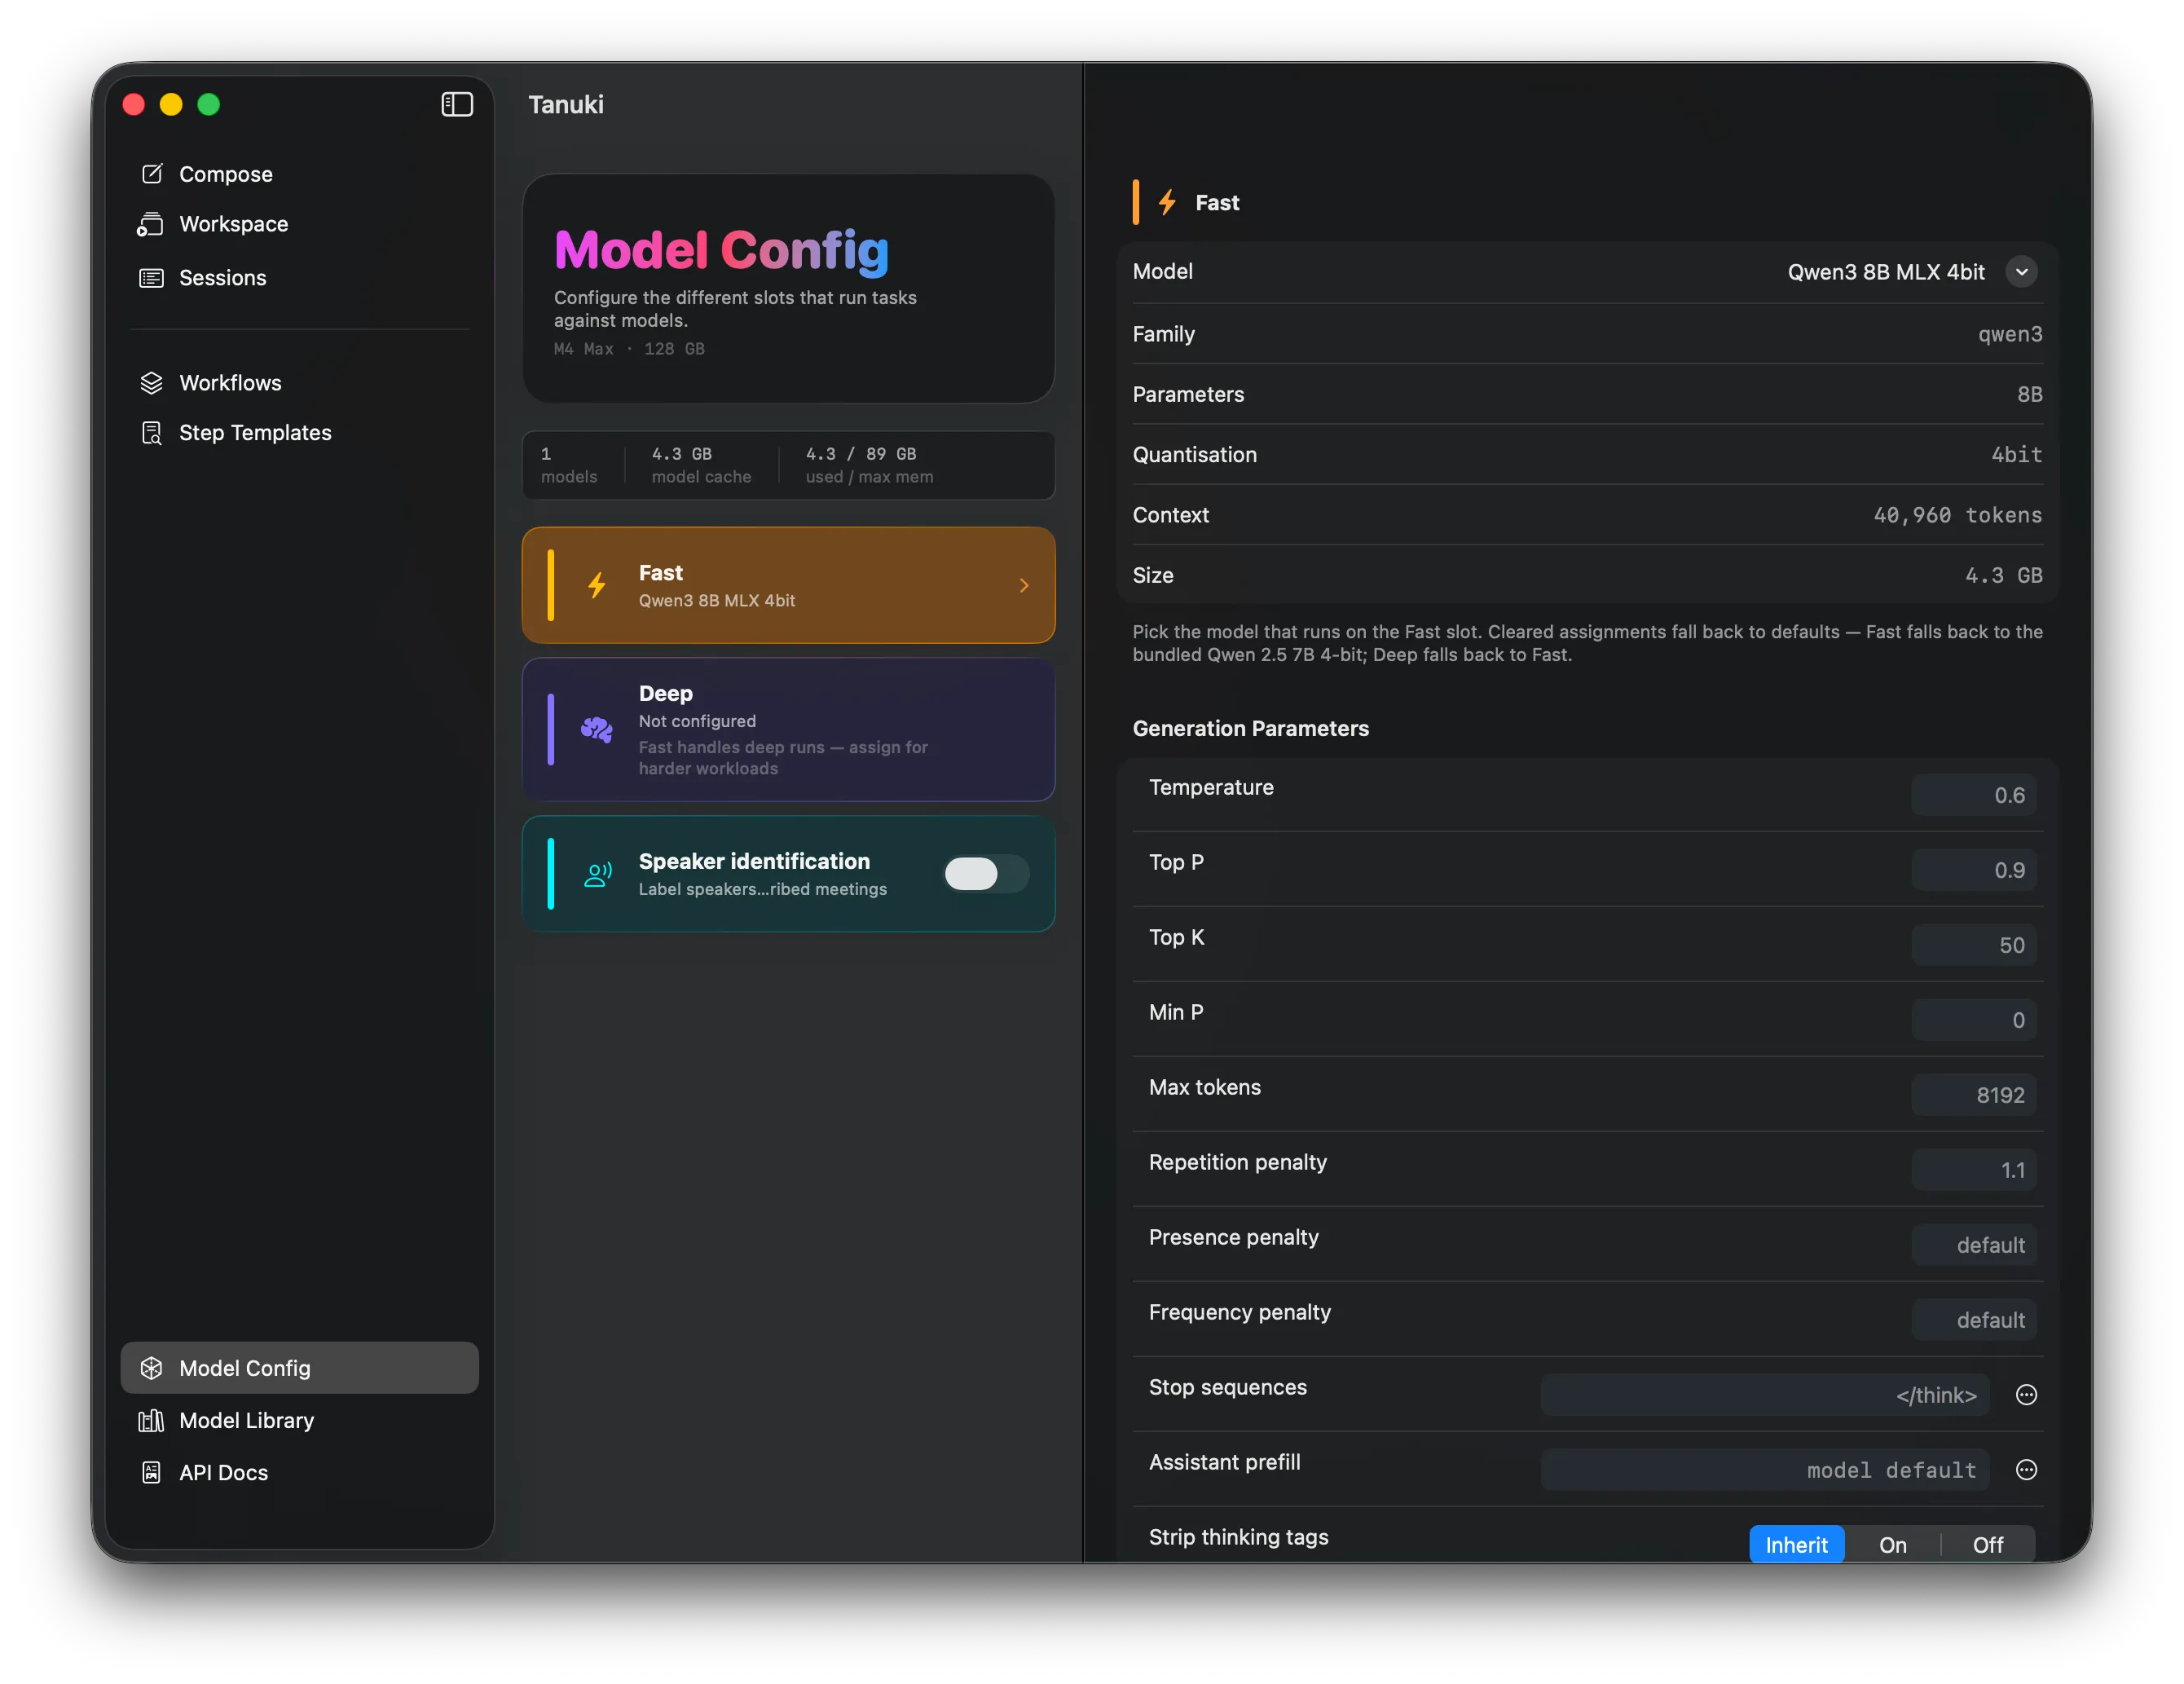This screenshot has width=2184, height=1684.
Task: Toggle Speaker identification switch
Action: pos(986,874)
